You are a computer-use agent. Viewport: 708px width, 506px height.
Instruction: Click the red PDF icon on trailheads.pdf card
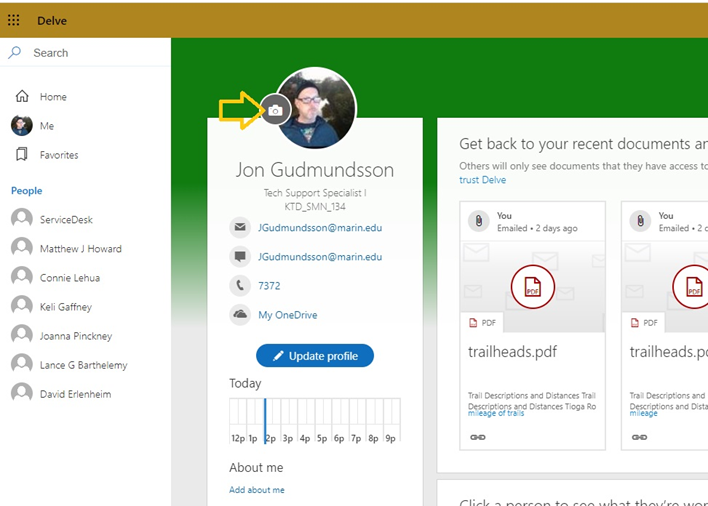click(x=532, y=287)
